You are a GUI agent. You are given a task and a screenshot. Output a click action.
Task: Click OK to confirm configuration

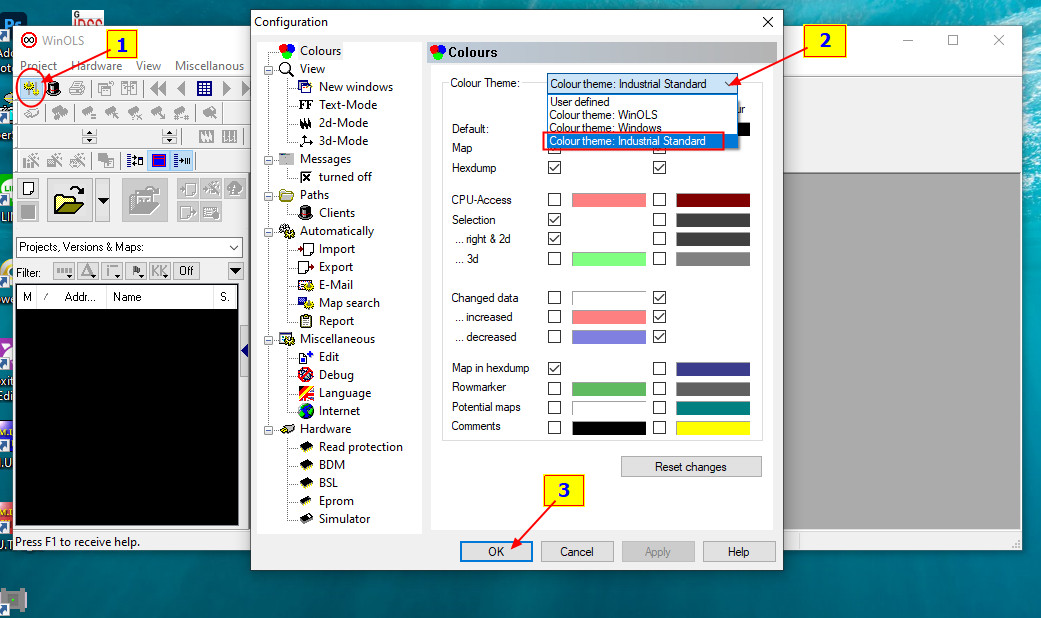click(x=496, y=551)
